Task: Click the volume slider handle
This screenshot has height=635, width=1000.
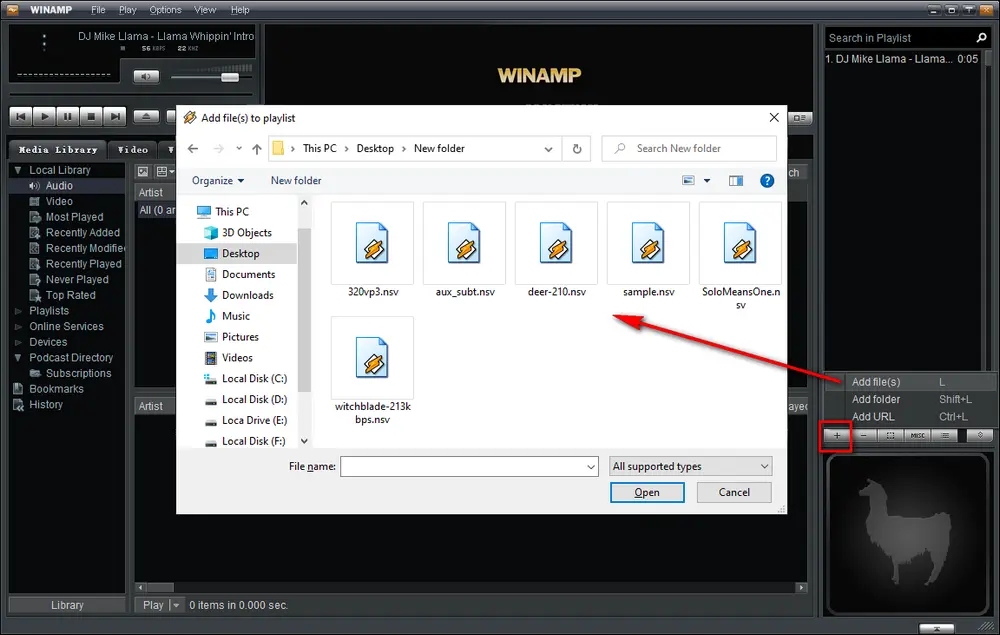Action: (x=230, y=77)
